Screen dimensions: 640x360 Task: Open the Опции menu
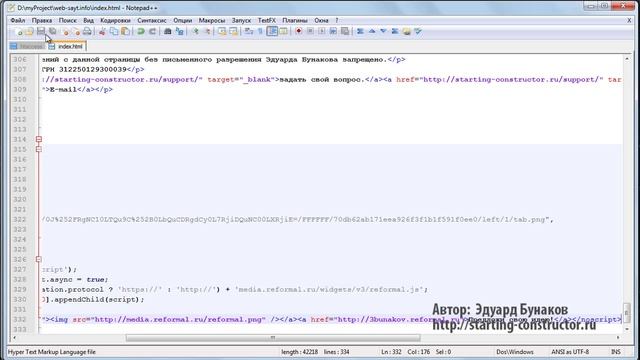click(x=182, y=20)
